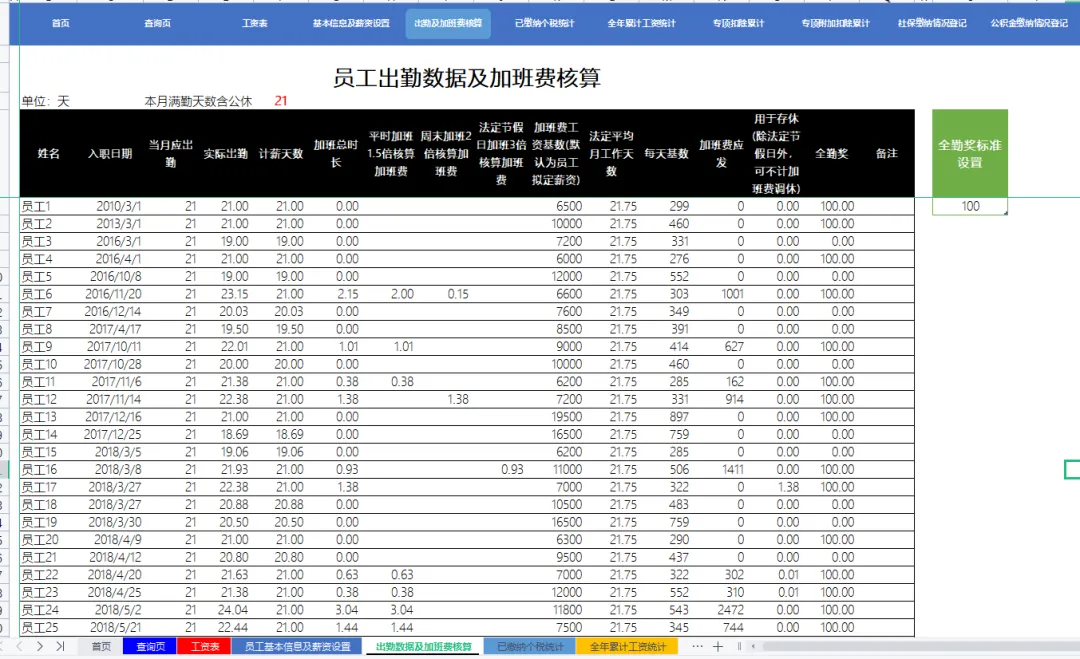Add a new sheet with plus icon
The image size is (1080, 659).
(718, 647)
